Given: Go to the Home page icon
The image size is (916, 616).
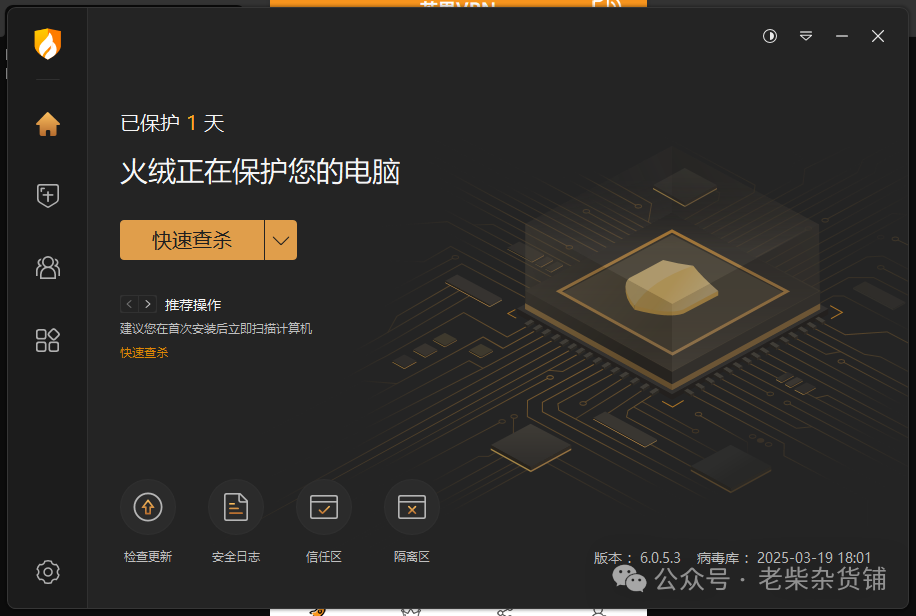Looking at the screenshot, I should tap(47, 124).
